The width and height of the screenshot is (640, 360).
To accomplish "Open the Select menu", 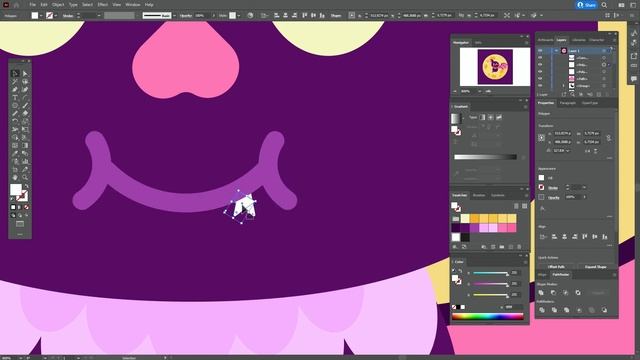I will tap(87, 4).
